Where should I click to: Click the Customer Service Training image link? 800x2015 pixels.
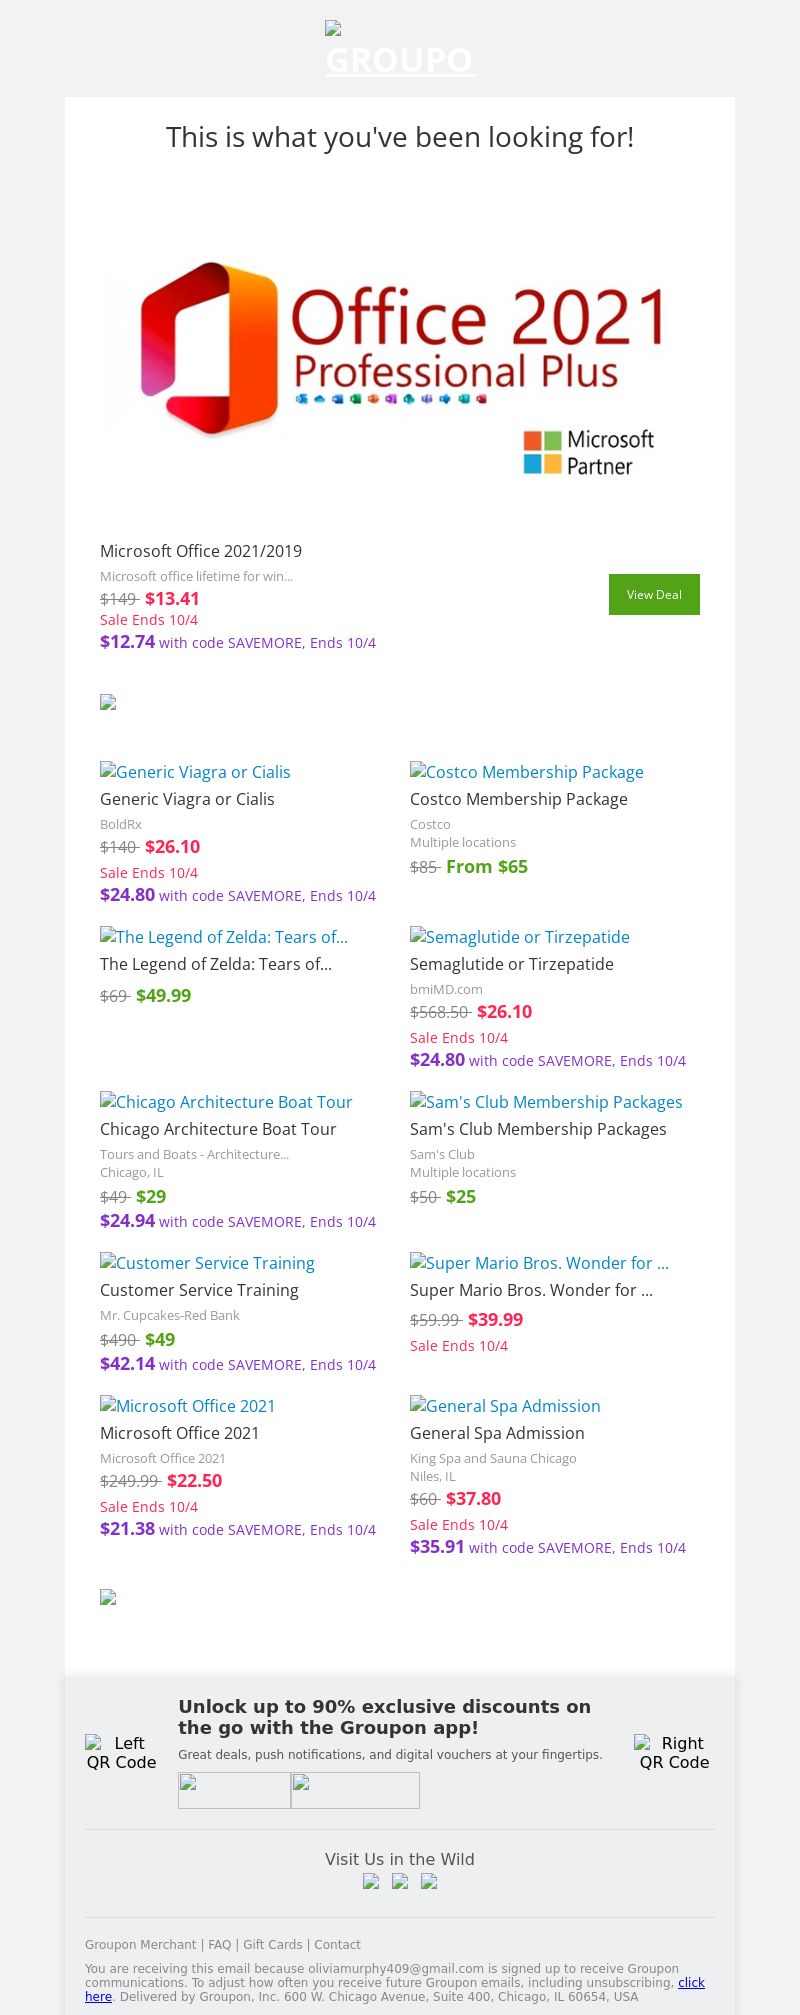pyautogui.click(x=207, y=1263)
